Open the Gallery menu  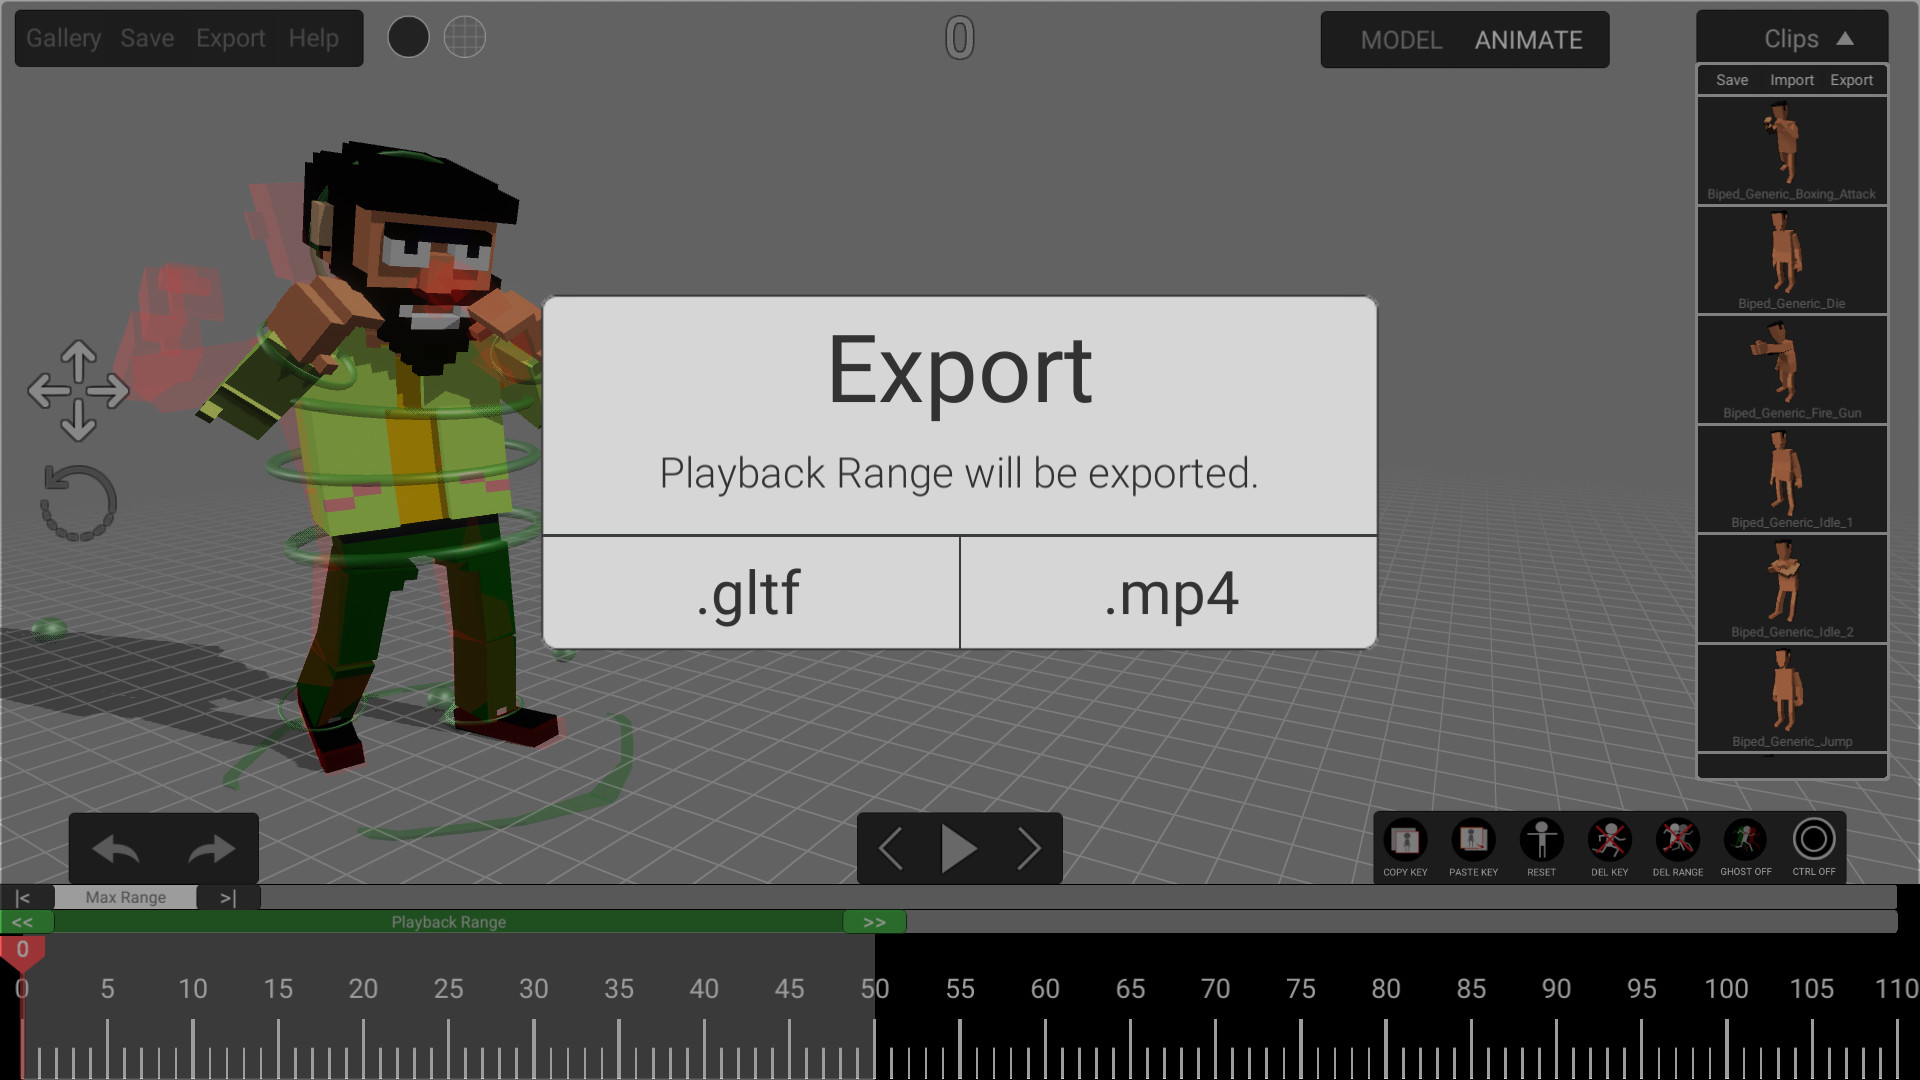(63, 37)
